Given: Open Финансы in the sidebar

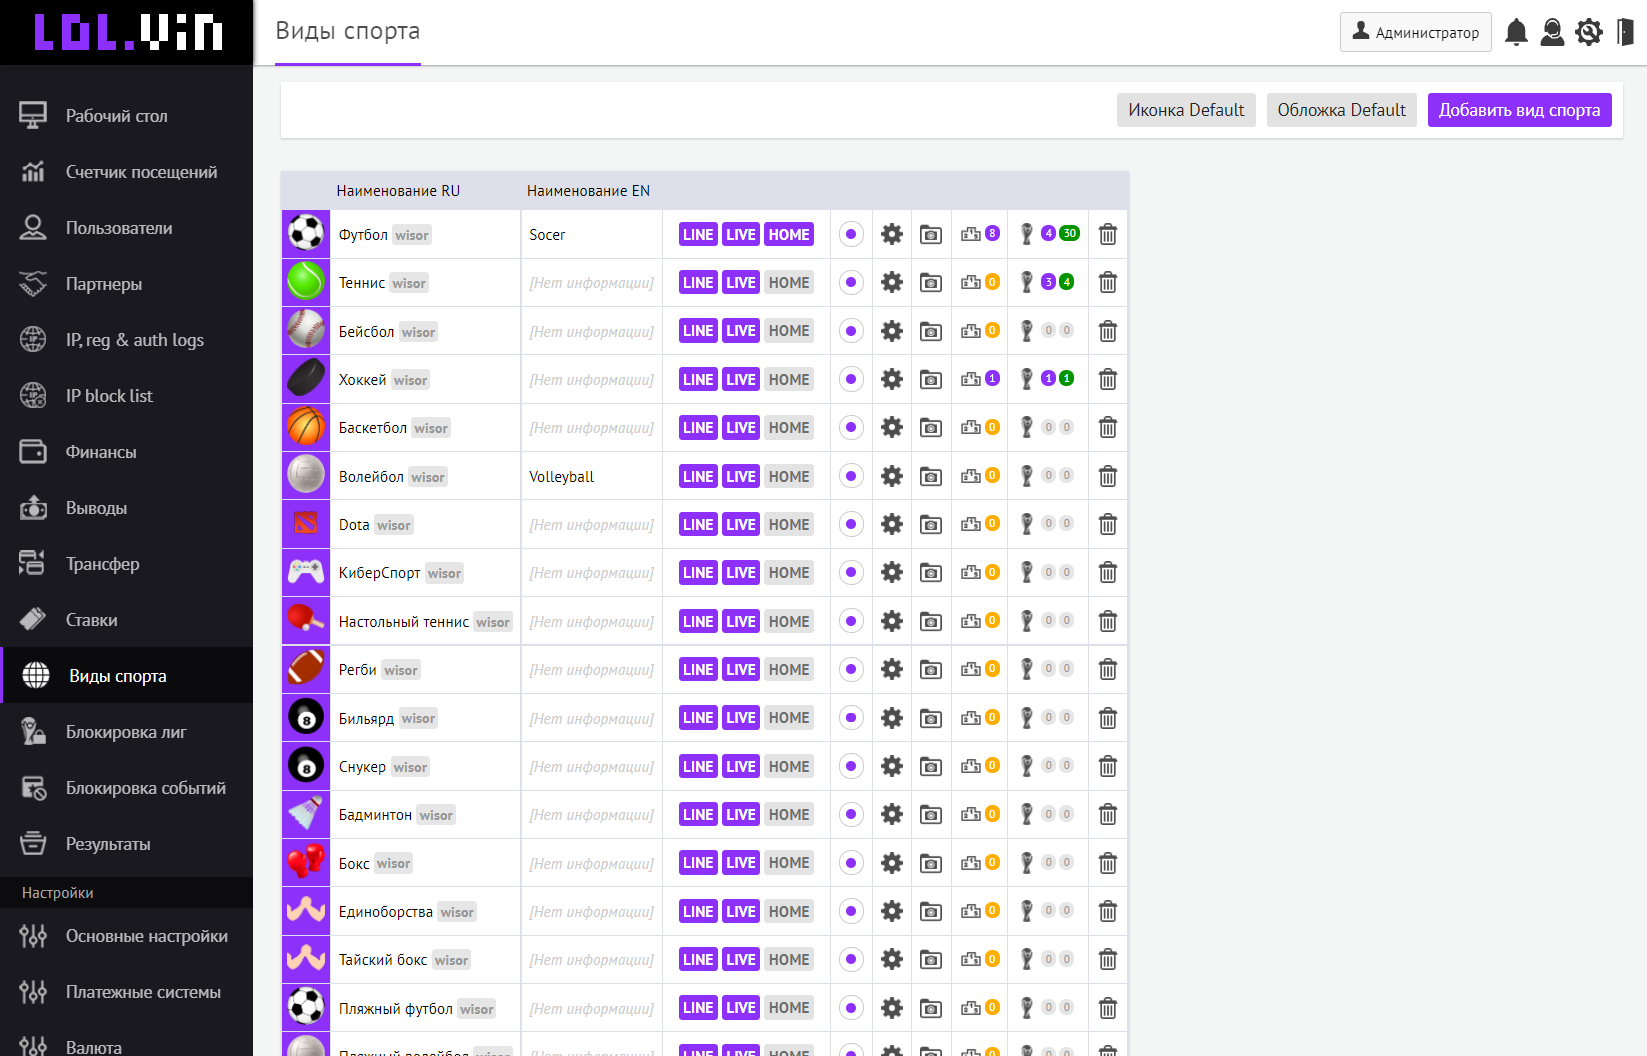Looking at the screenshot, I should click(x=101, y=452).
